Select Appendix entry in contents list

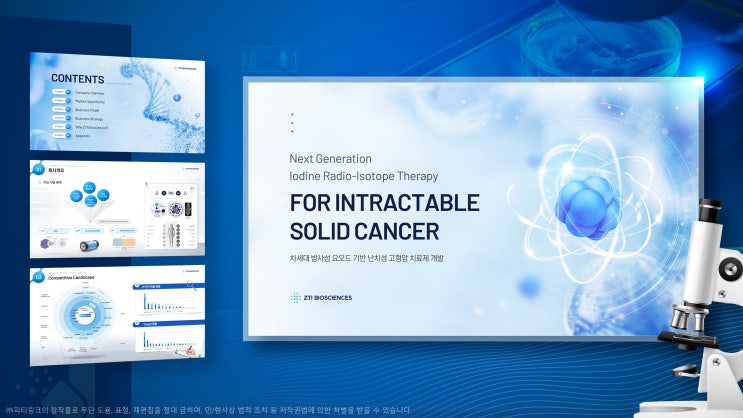(82, 136)
